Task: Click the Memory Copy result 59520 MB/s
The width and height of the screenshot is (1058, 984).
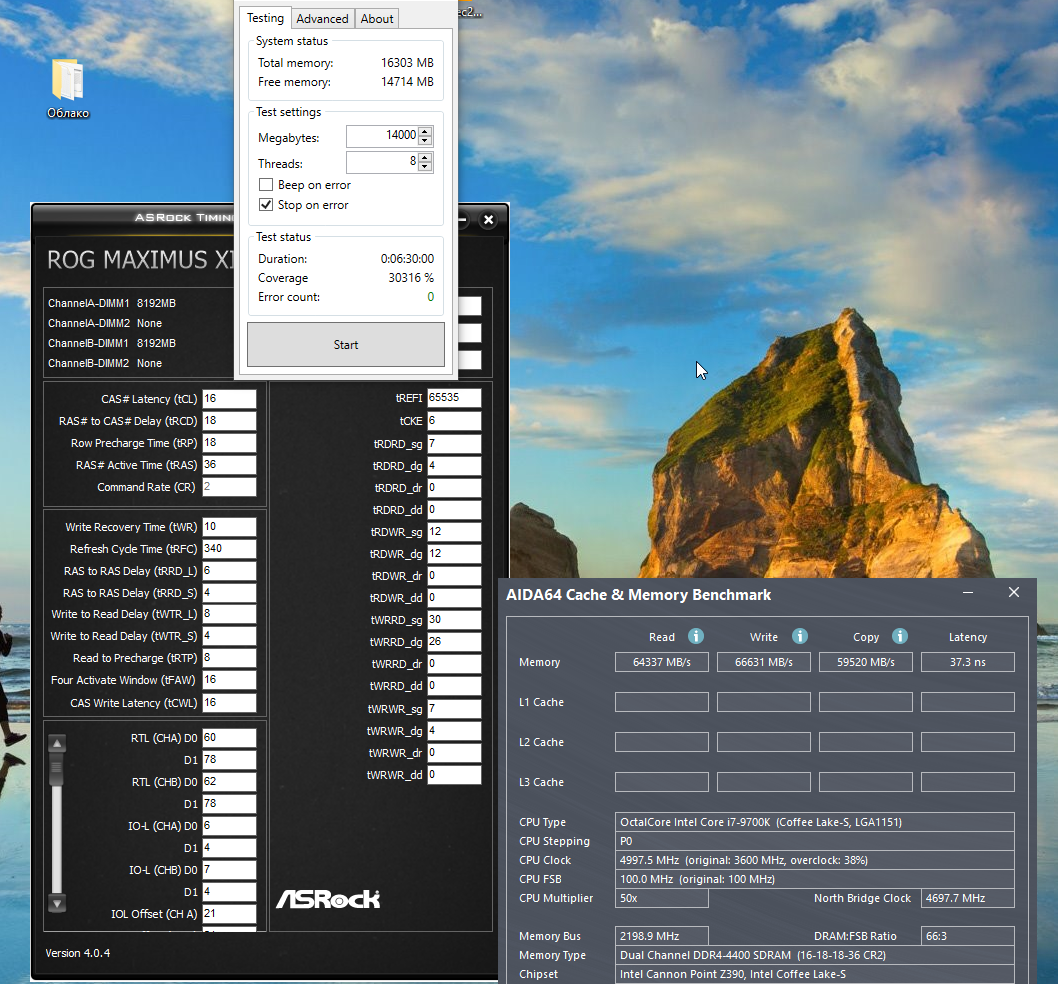Action: [x=865, y=662]
